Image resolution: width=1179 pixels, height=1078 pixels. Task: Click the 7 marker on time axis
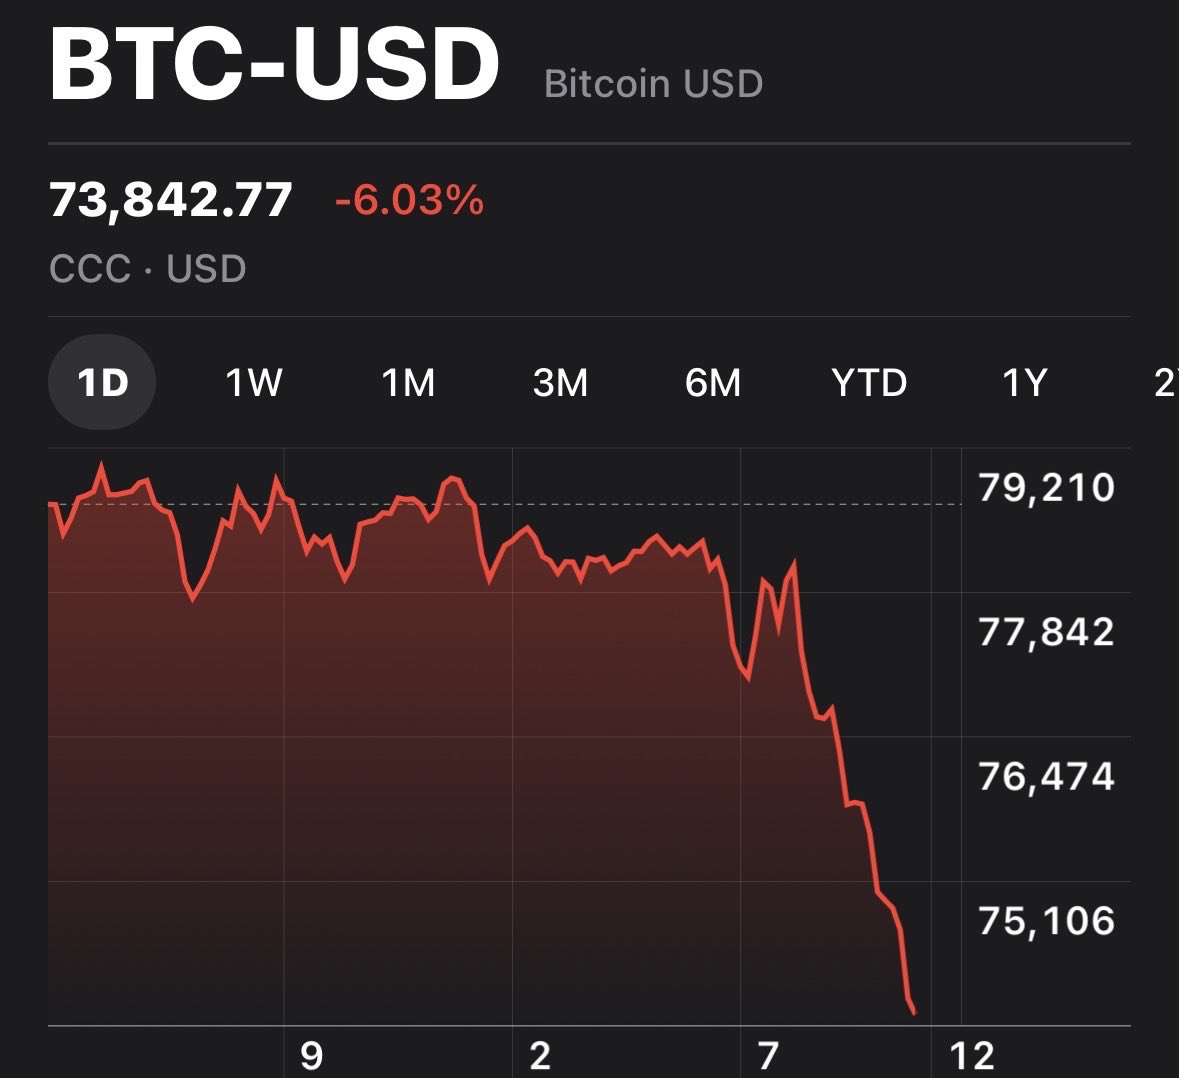click(x=767, y=1055)
